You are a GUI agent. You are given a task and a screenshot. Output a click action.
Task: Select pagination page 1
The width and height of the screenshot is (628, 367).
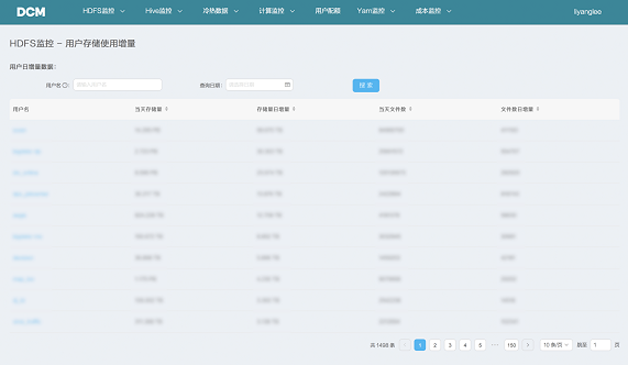(x=420, y=345)
